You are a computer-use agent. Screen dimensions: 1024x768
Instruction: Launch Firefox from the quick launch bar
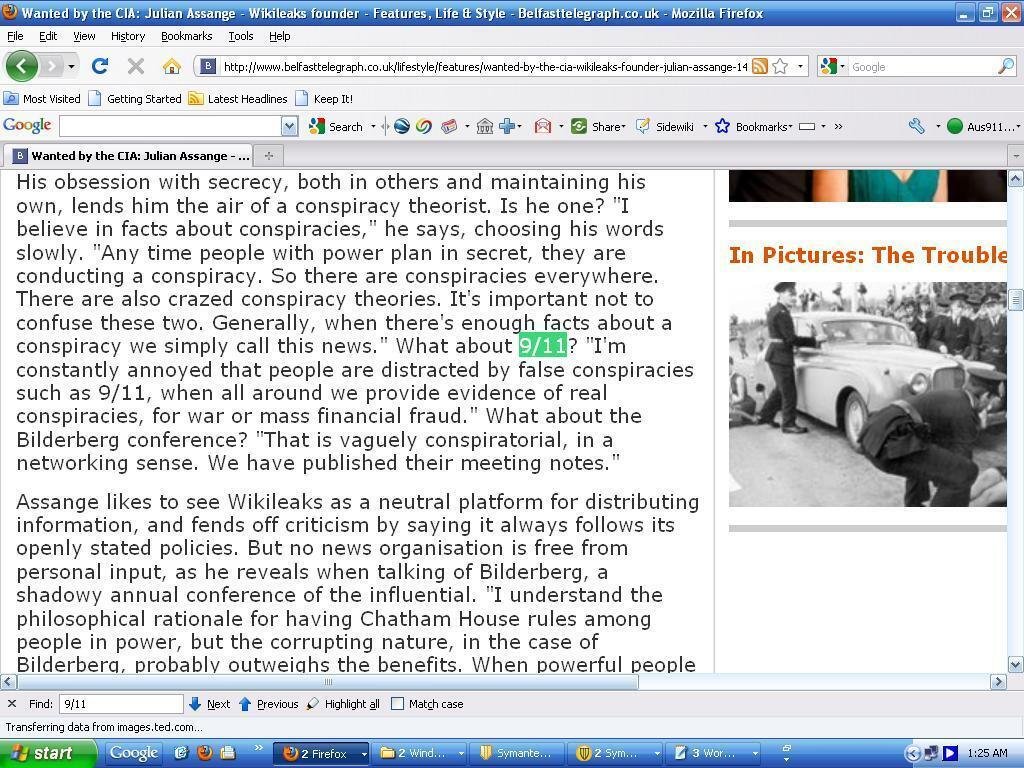click(204, 753)
